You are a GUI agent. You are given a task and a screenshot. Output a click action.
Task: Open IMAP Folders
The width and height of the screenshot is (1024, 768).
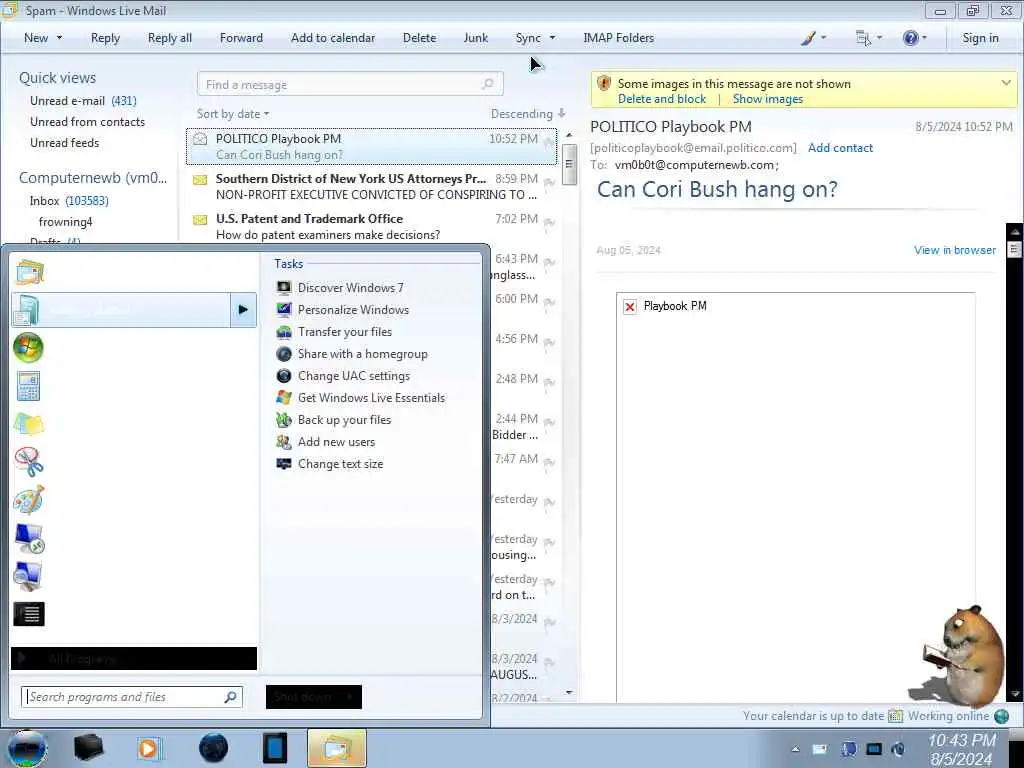tap(618, 38)
